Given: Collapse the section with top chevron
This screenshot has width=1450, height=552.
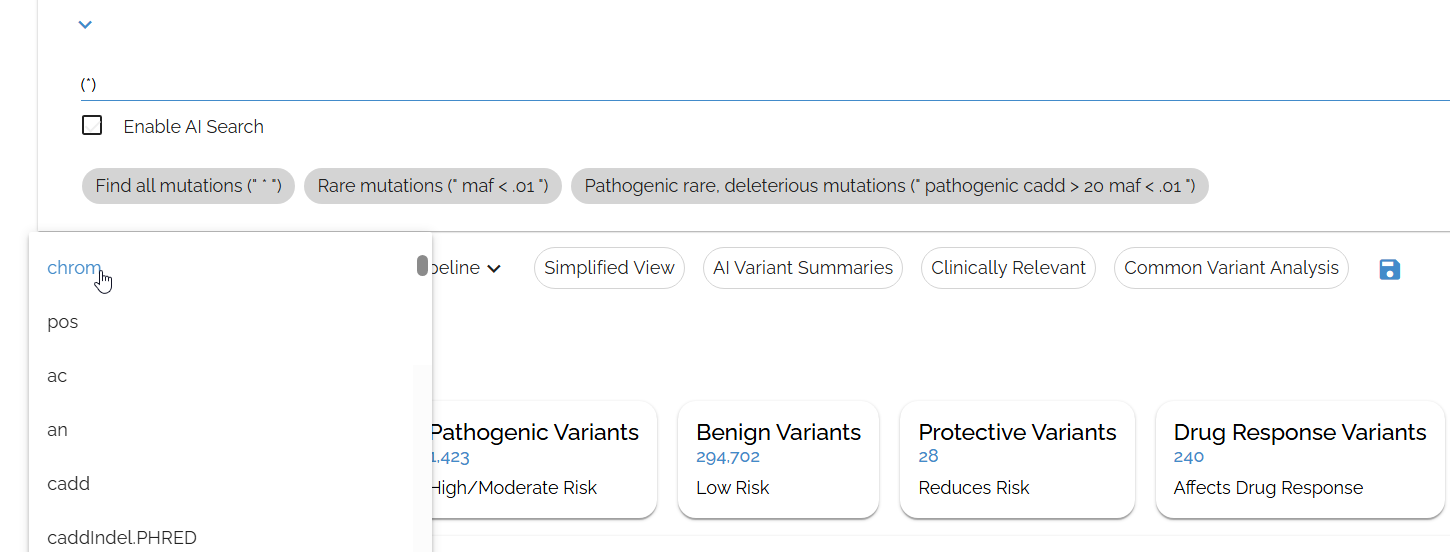Looking at the screenshot, I should point(85,25).
